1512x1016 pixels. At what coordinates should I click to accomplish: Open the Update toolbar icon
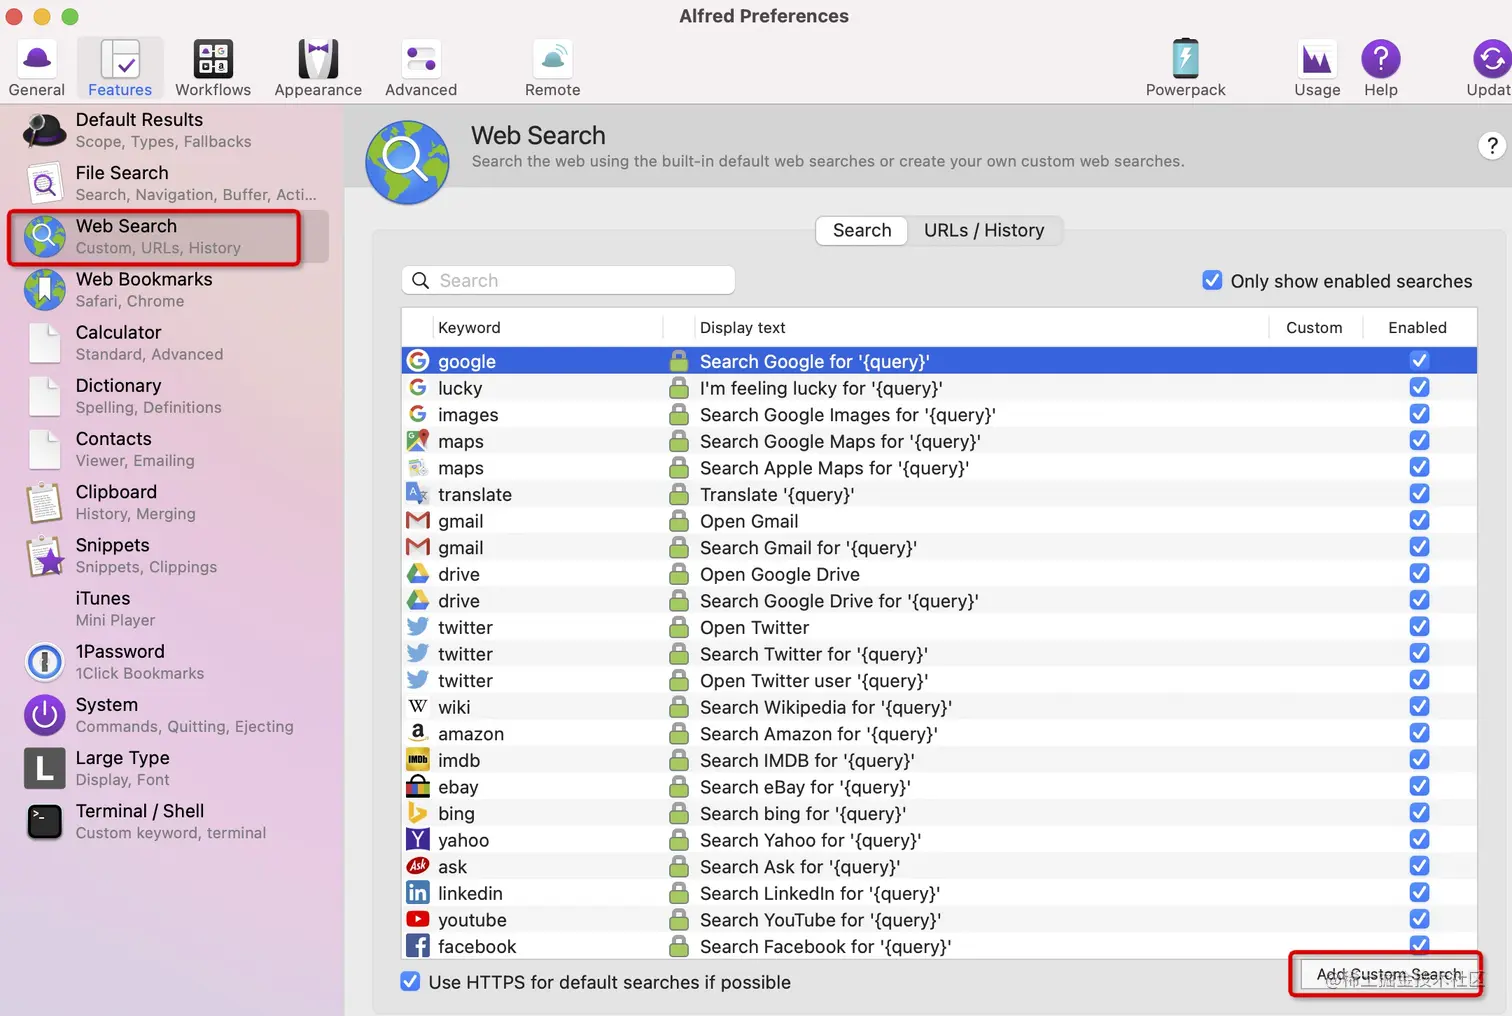click(x=1491, y=59)
